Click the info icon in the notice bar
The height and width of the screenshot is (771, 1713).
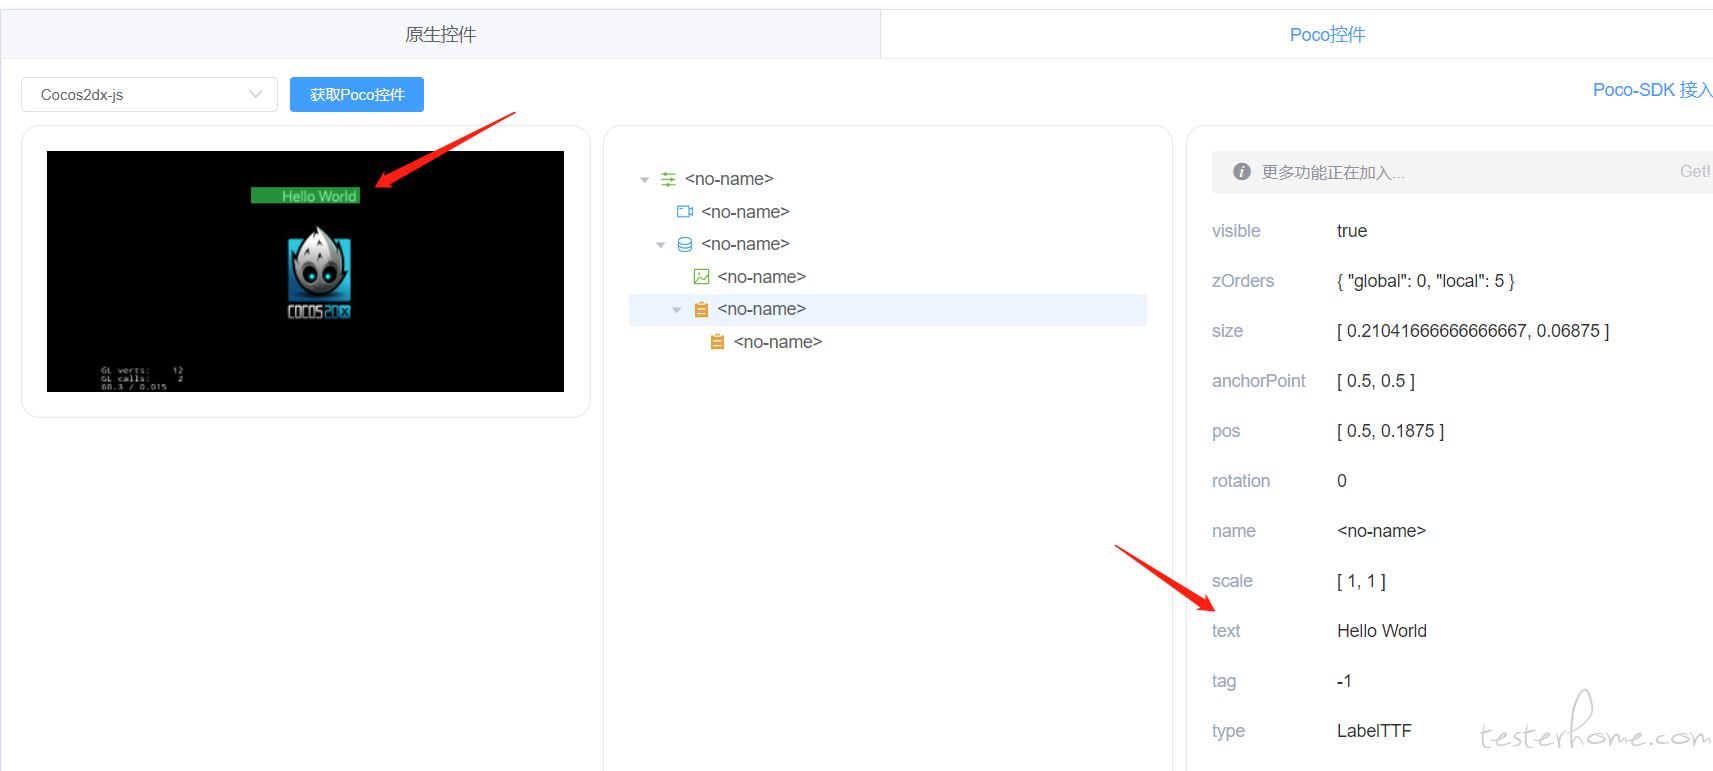click(x=1242, y=172)
